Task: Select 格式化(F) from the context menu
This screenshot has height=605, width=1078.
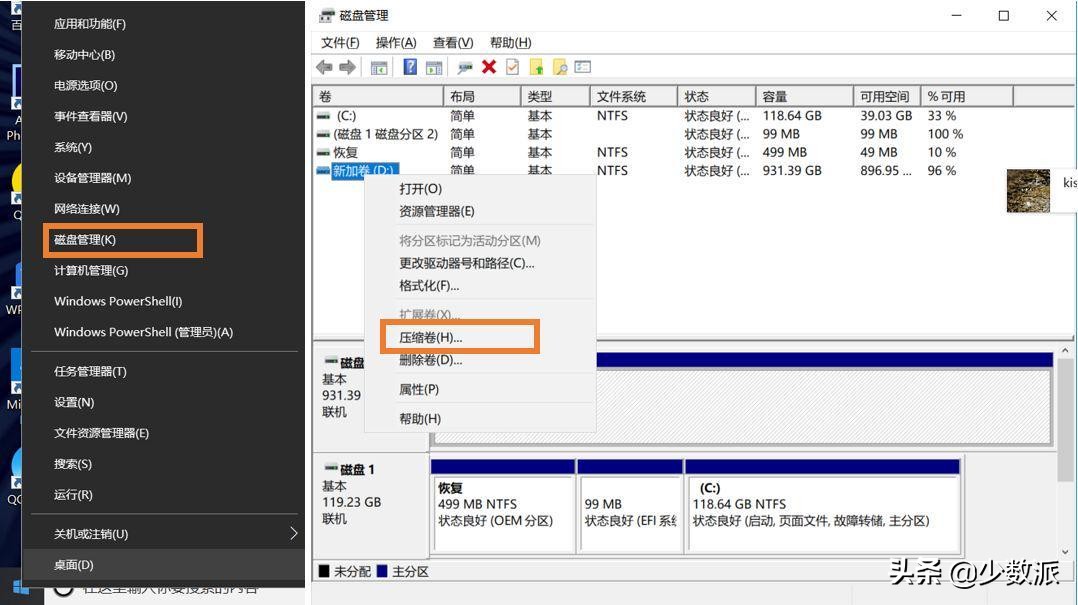Action: [x=428, y=285]
